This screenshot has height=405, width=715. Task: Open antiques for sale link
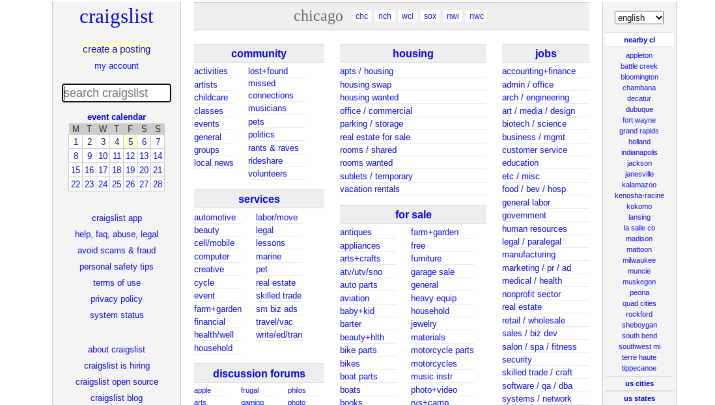tap(355, 232)
